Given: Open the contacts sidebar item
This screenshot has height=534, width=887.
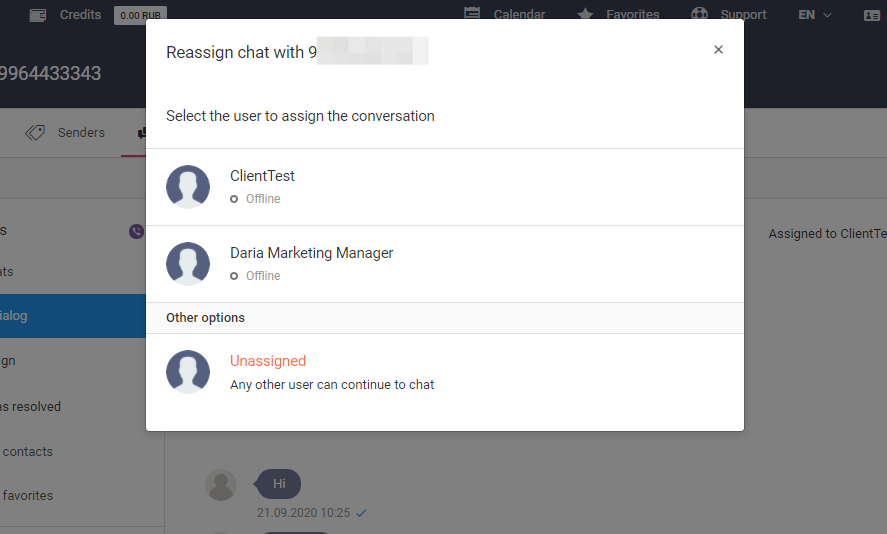Looking at the screenshot, I should click(28, 451).
